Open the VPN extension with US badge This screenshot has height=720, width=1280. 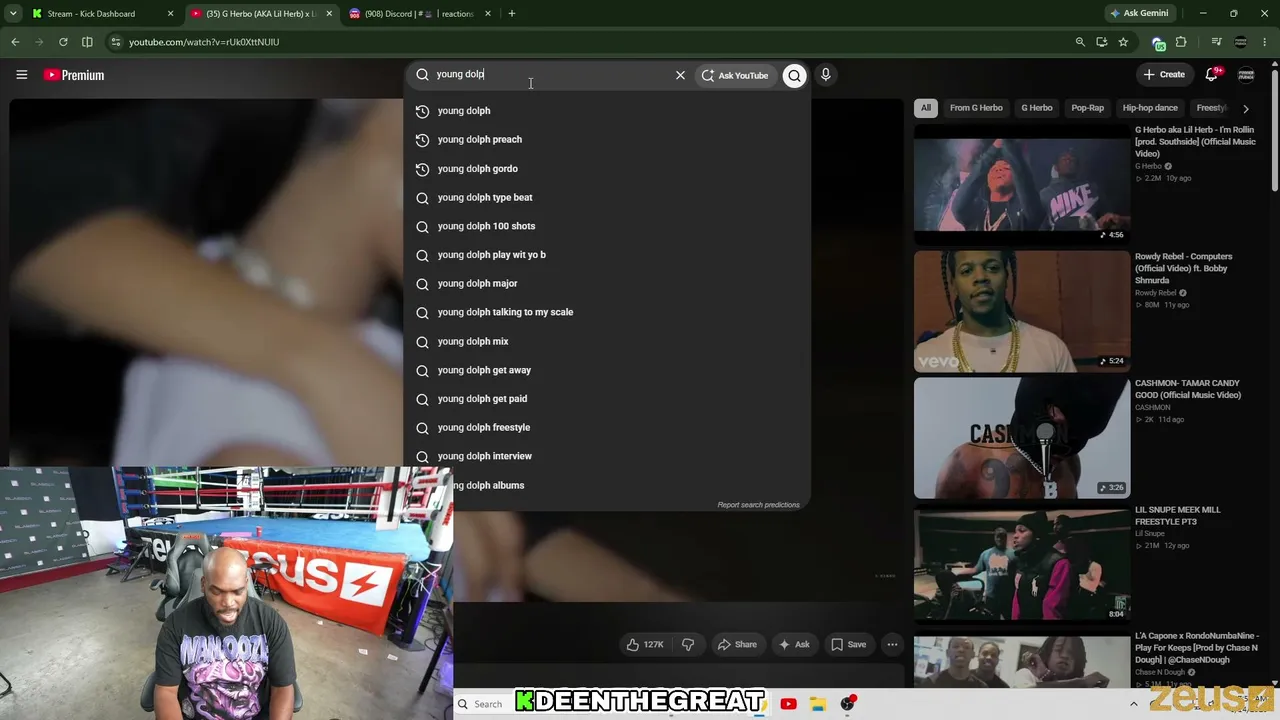pos(1159,43)
